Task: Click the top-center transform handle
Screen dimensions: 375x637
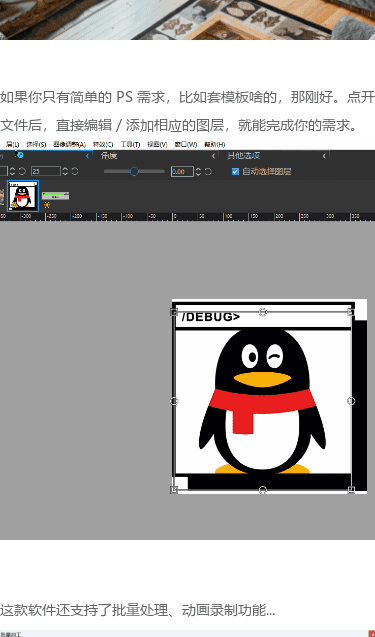Action: coord(263,312)
